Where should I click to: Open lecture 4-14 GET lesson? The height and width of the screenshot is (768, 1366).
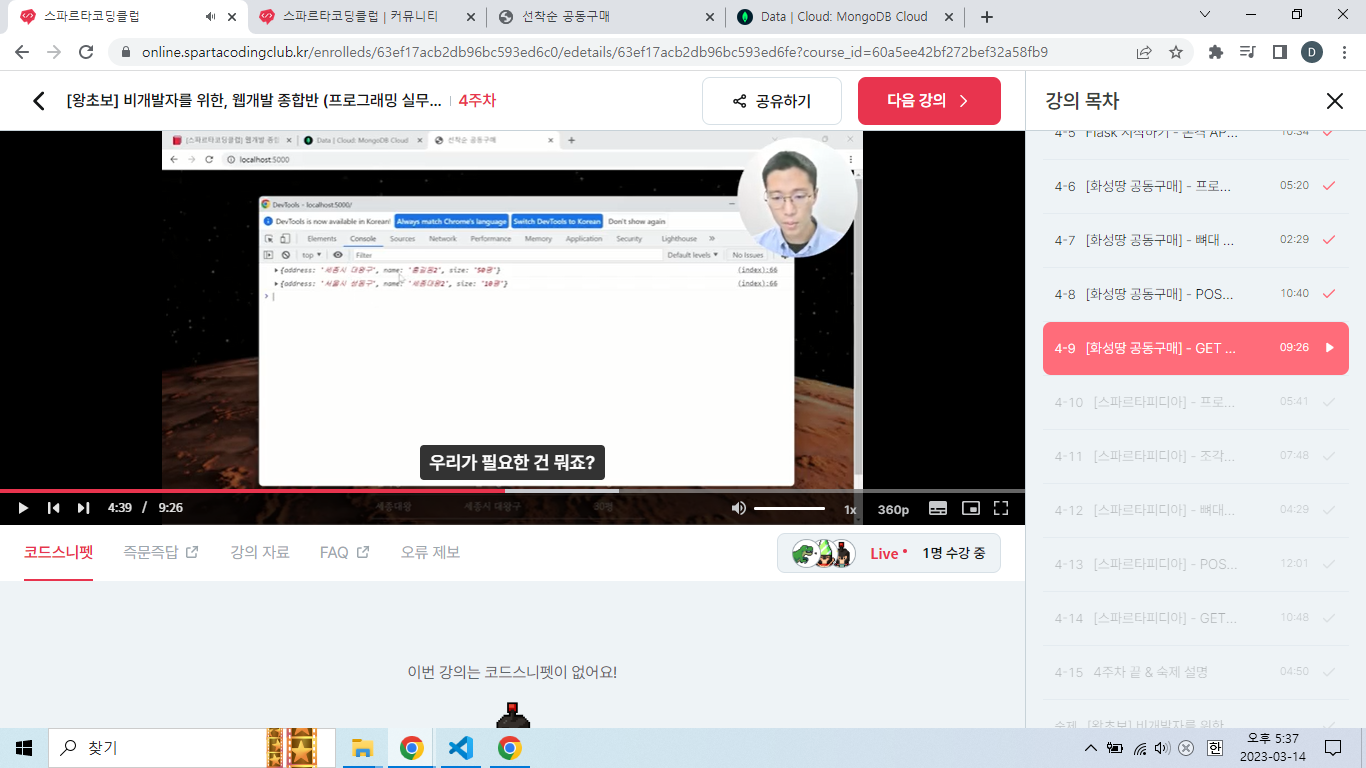click(1195, 618)
